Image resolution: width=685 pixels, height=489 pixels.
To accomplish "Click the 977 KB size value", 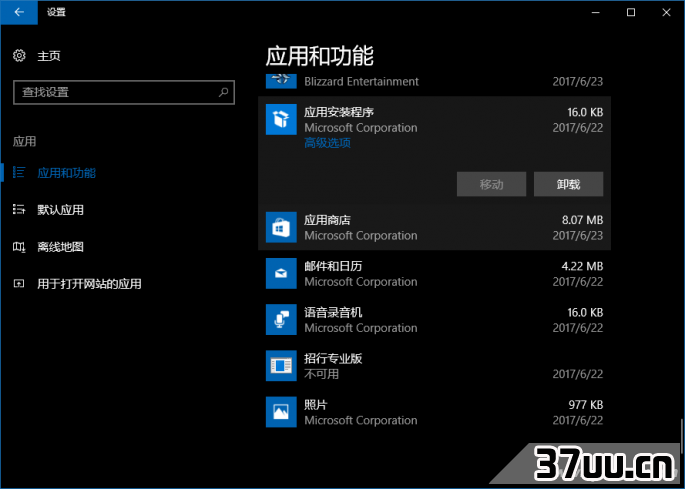I will pyautogui.click(x=586, y=405).
